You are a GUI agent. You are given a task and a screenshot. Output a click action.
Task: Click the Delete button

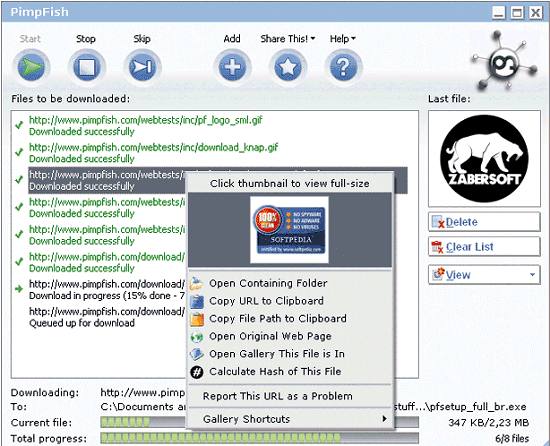point(484,222)
